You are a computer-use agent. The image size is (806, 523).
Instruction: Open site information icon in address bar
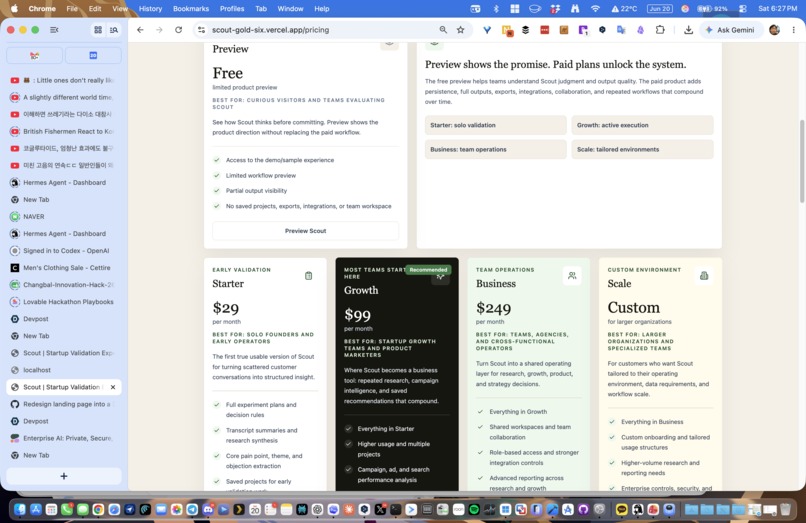point(202,30)
